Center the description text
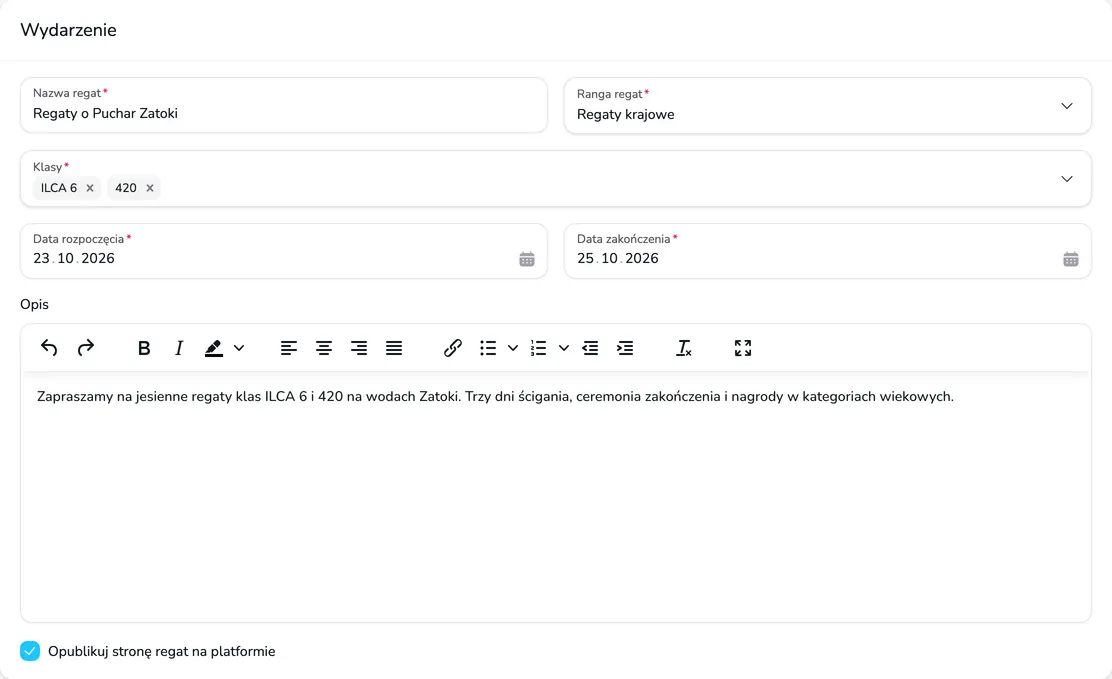The height and width of the screenshot is (679, 1112). point(324,348)
